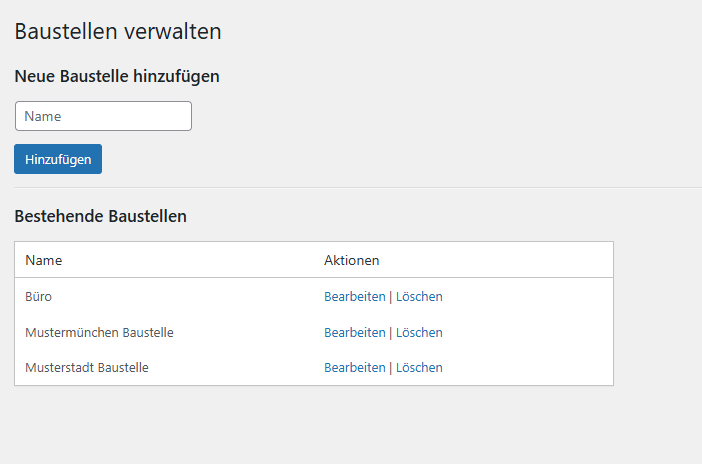The image size is (702, 464).
Task: Click the Name input field
Action: pyautogui.click(x=103, y=116)
